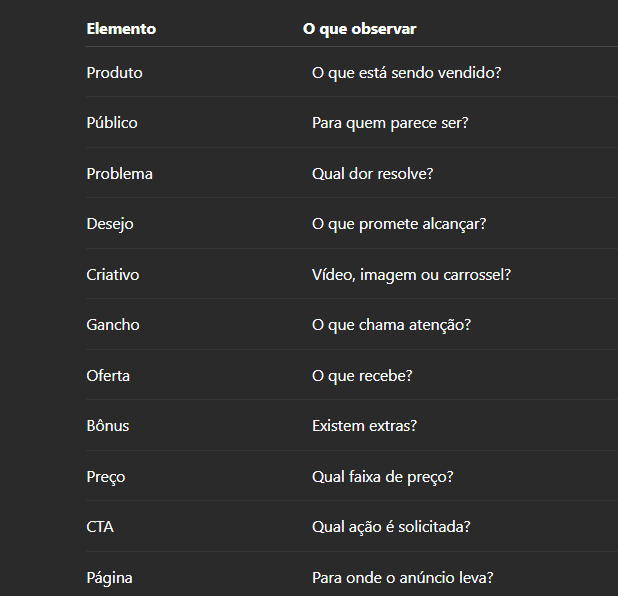618x596 pixels.
Task: Click the 'O que observar' column header
Action: pos(359,29)
